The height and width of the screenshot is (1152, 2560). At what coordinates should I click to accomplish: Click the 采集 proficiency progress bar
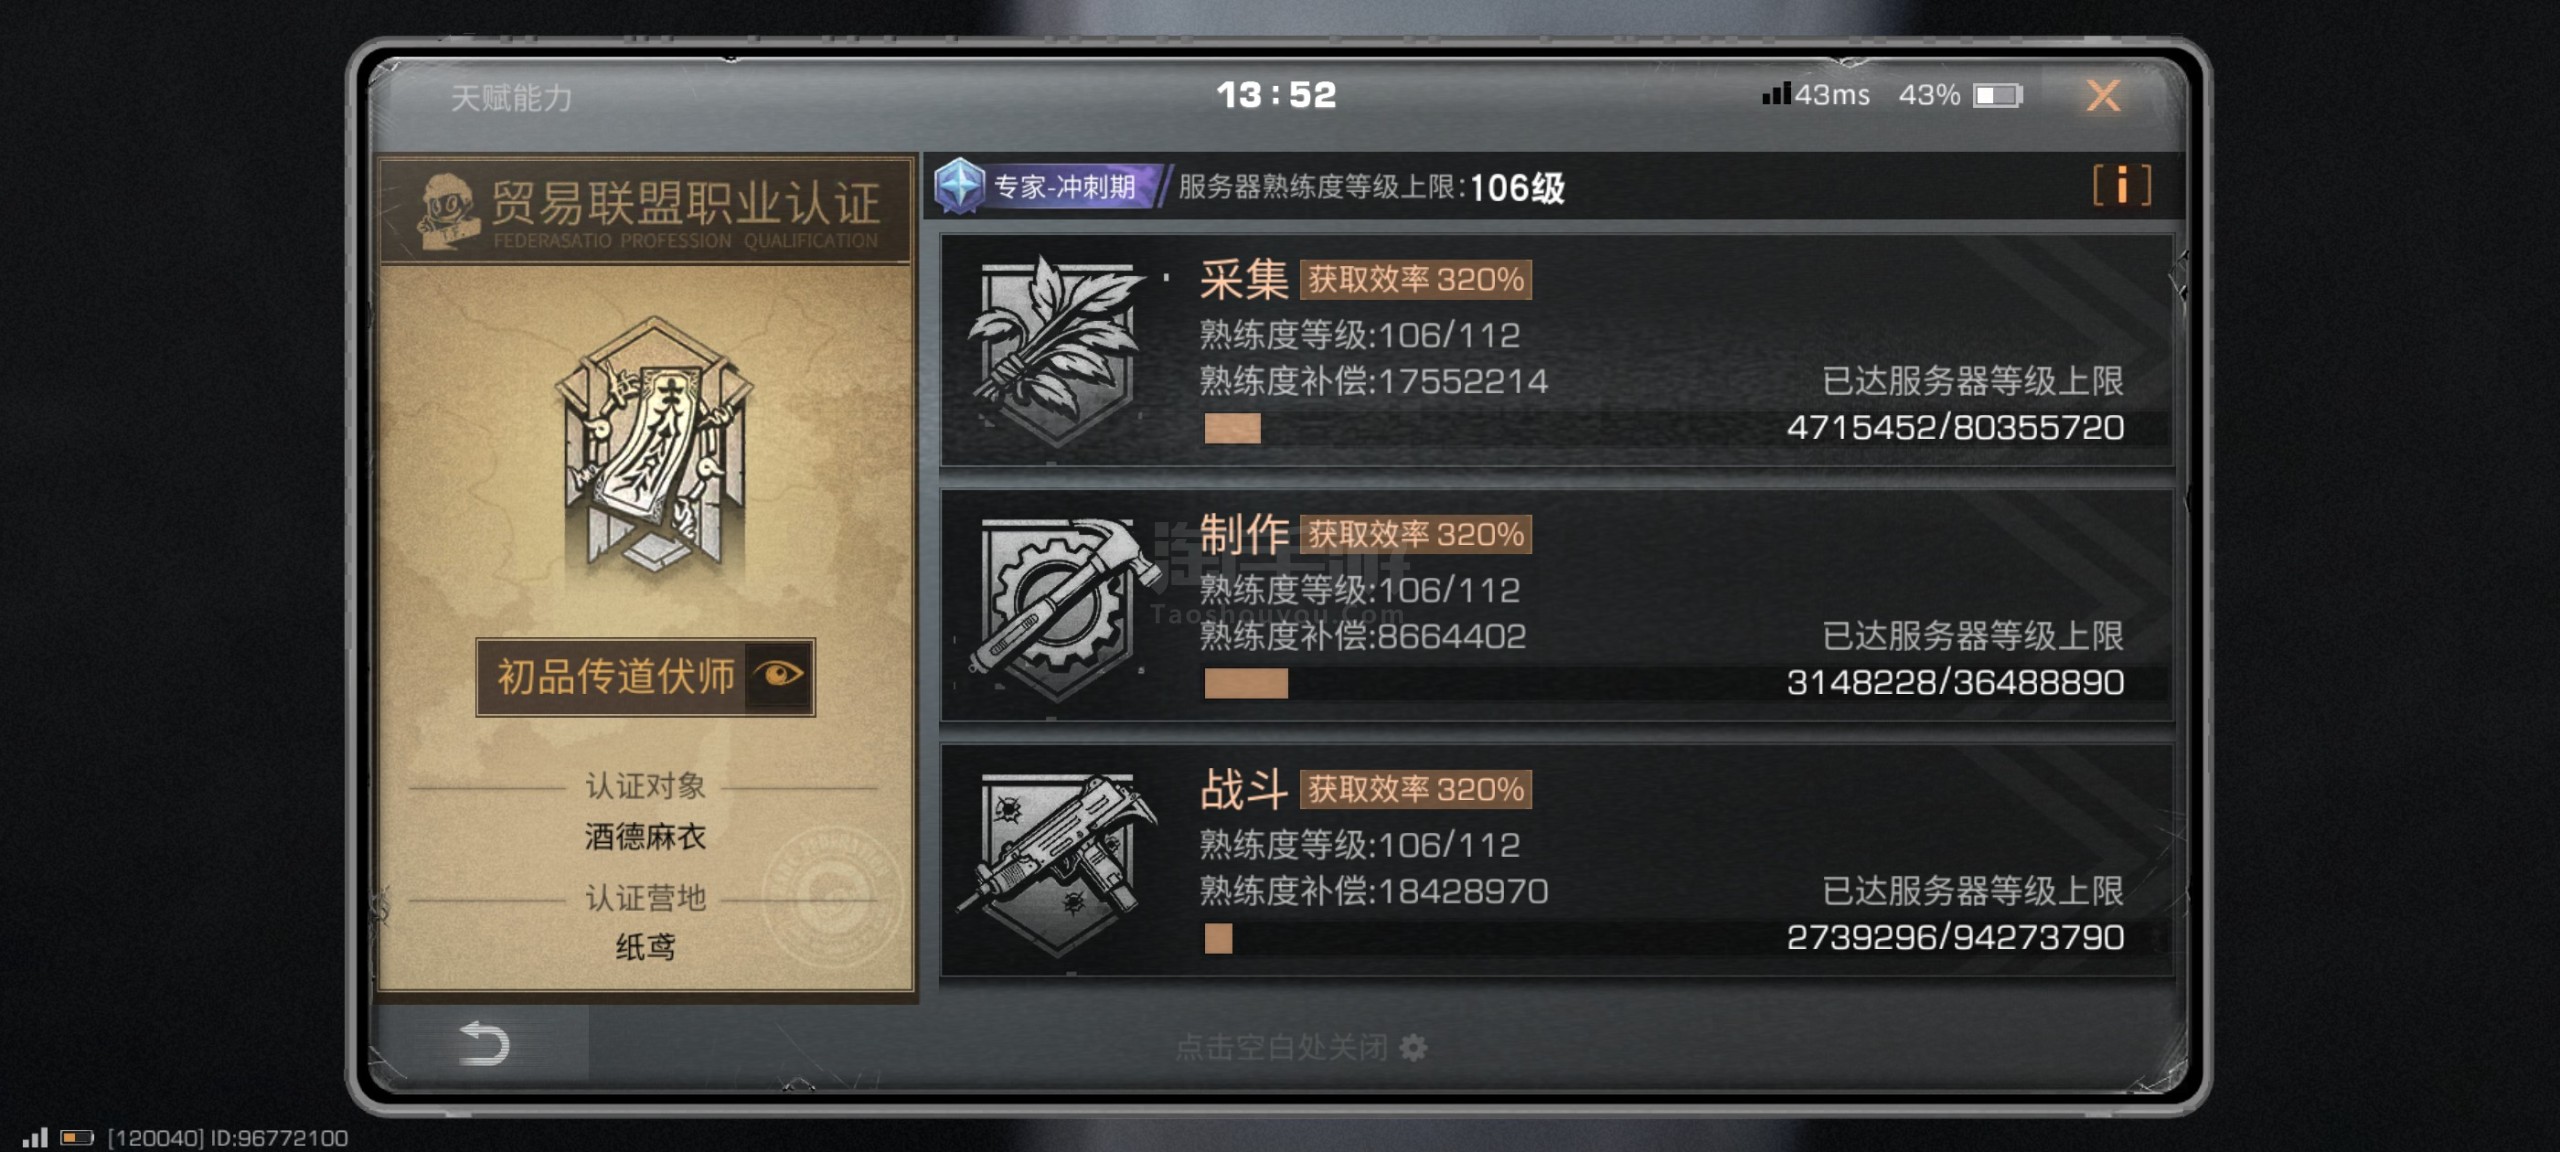[1685, 428]
